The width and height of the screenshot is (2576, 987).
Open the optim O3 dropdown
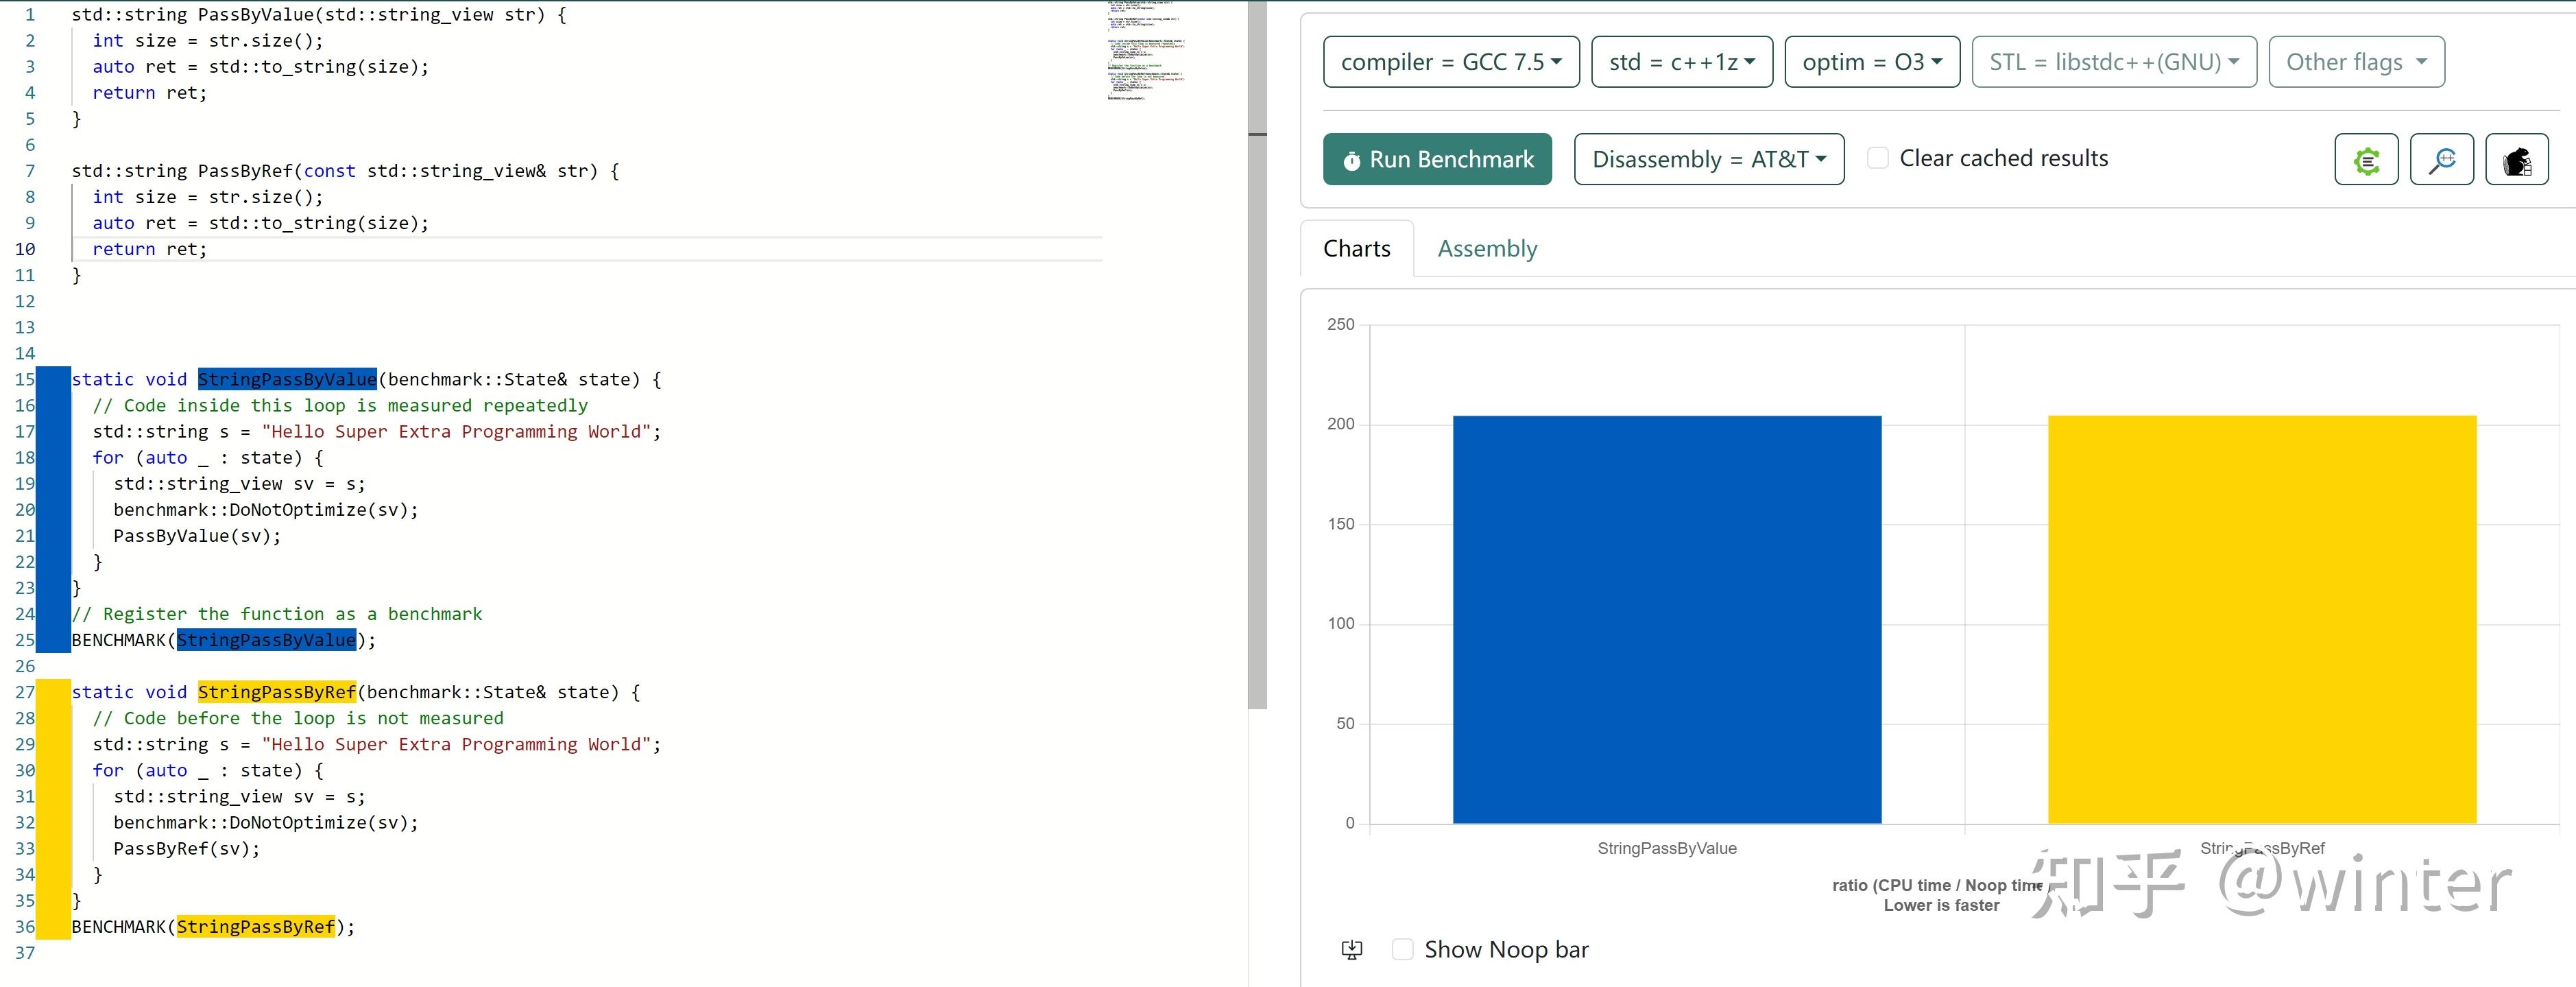[1872, 62]
